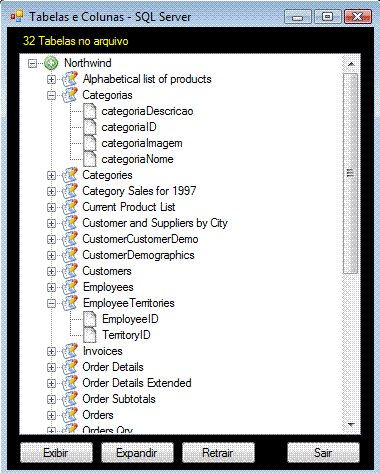Click the Sair button to exit
Viewport: 380px width, 473px height.
coord(323,453)
